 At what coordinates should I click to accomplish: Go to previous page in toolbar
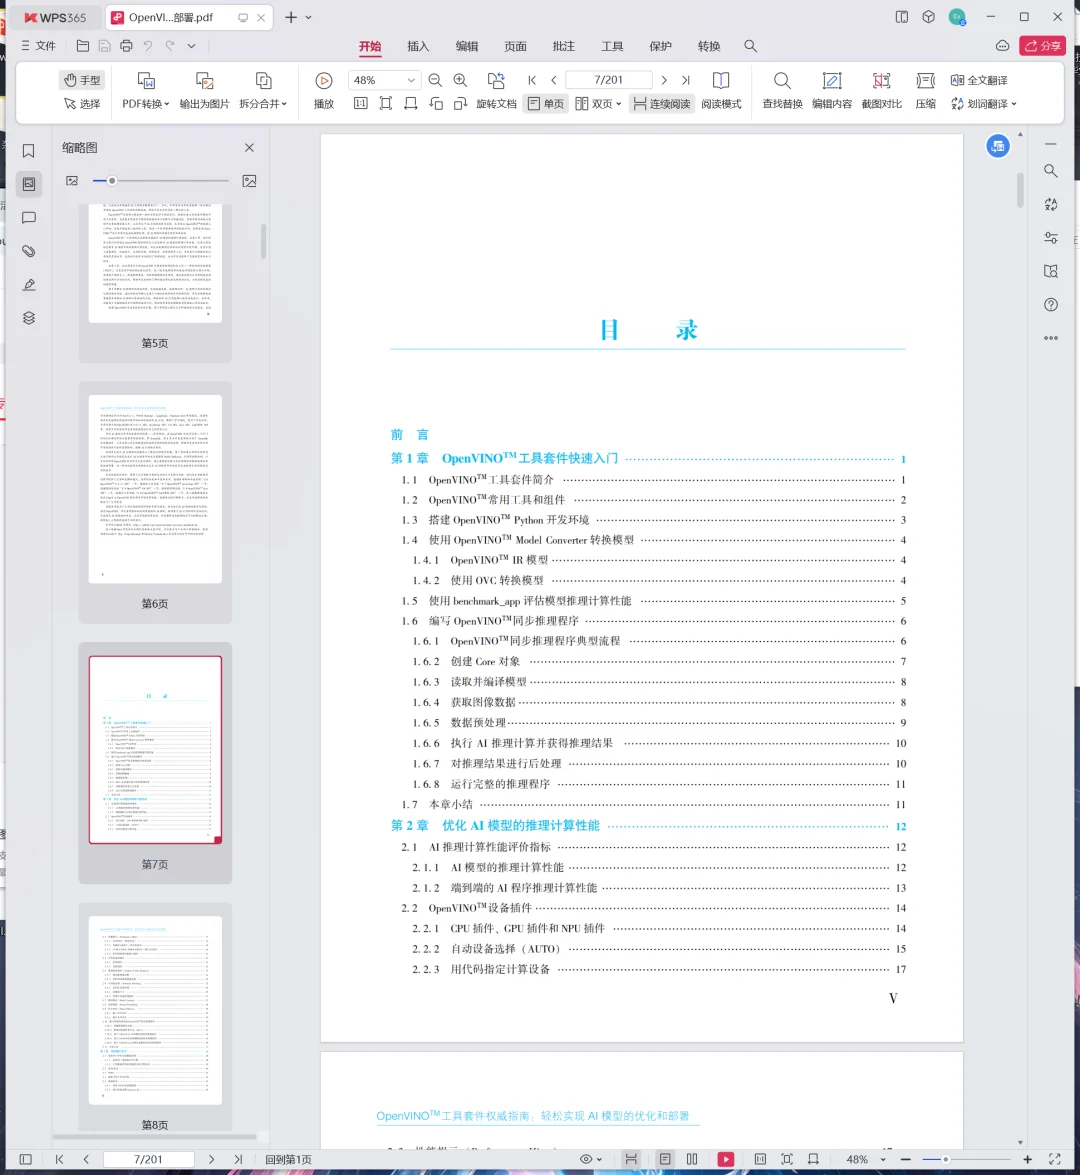[554, 80]
